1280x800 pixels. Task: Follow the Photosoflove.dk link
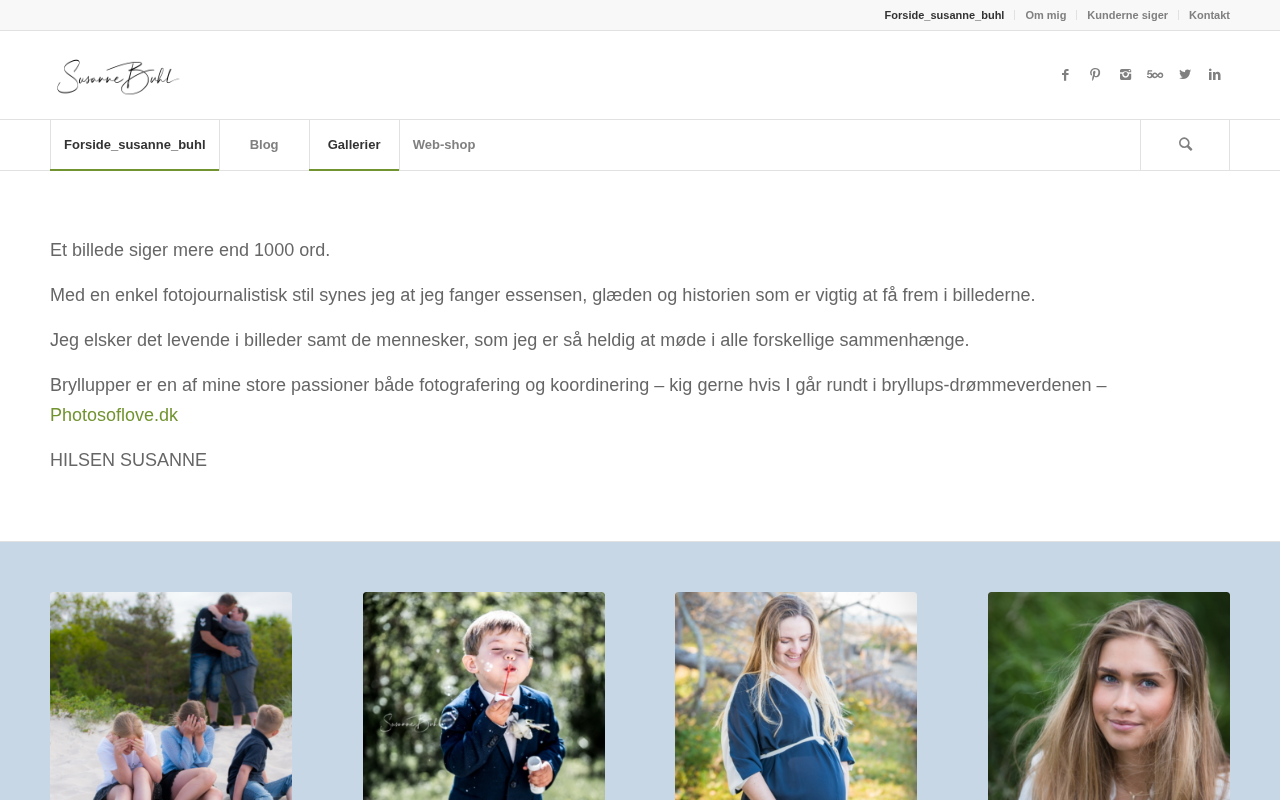[x=114, y=415]
